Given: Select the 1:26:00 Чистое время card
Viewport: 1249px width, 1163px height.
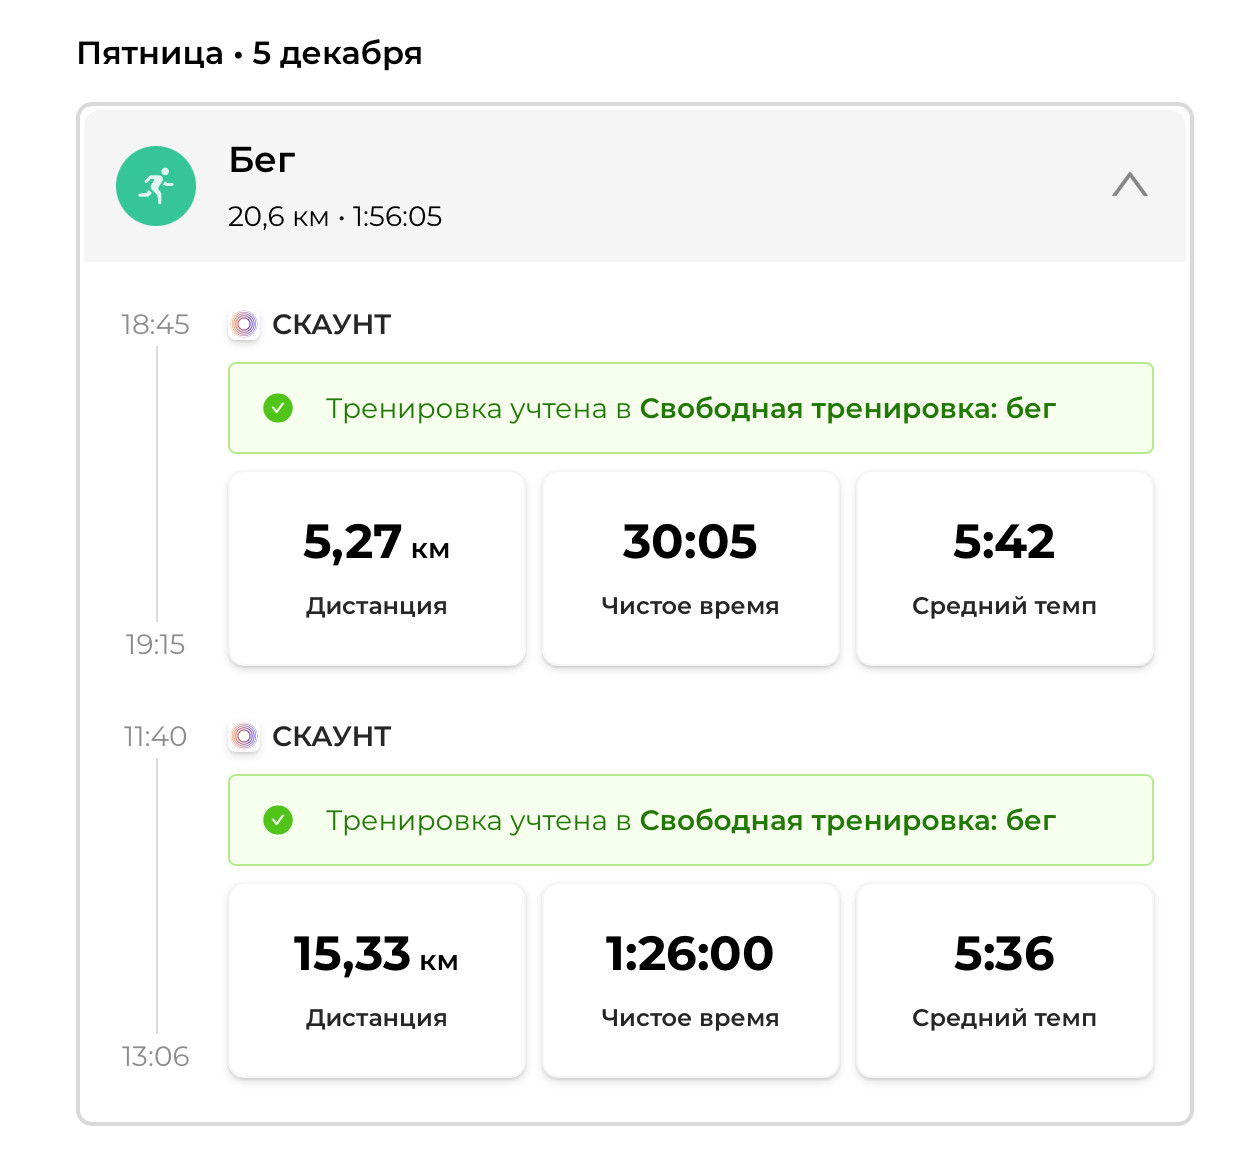Looking at the screenshot, I should 691,980.
